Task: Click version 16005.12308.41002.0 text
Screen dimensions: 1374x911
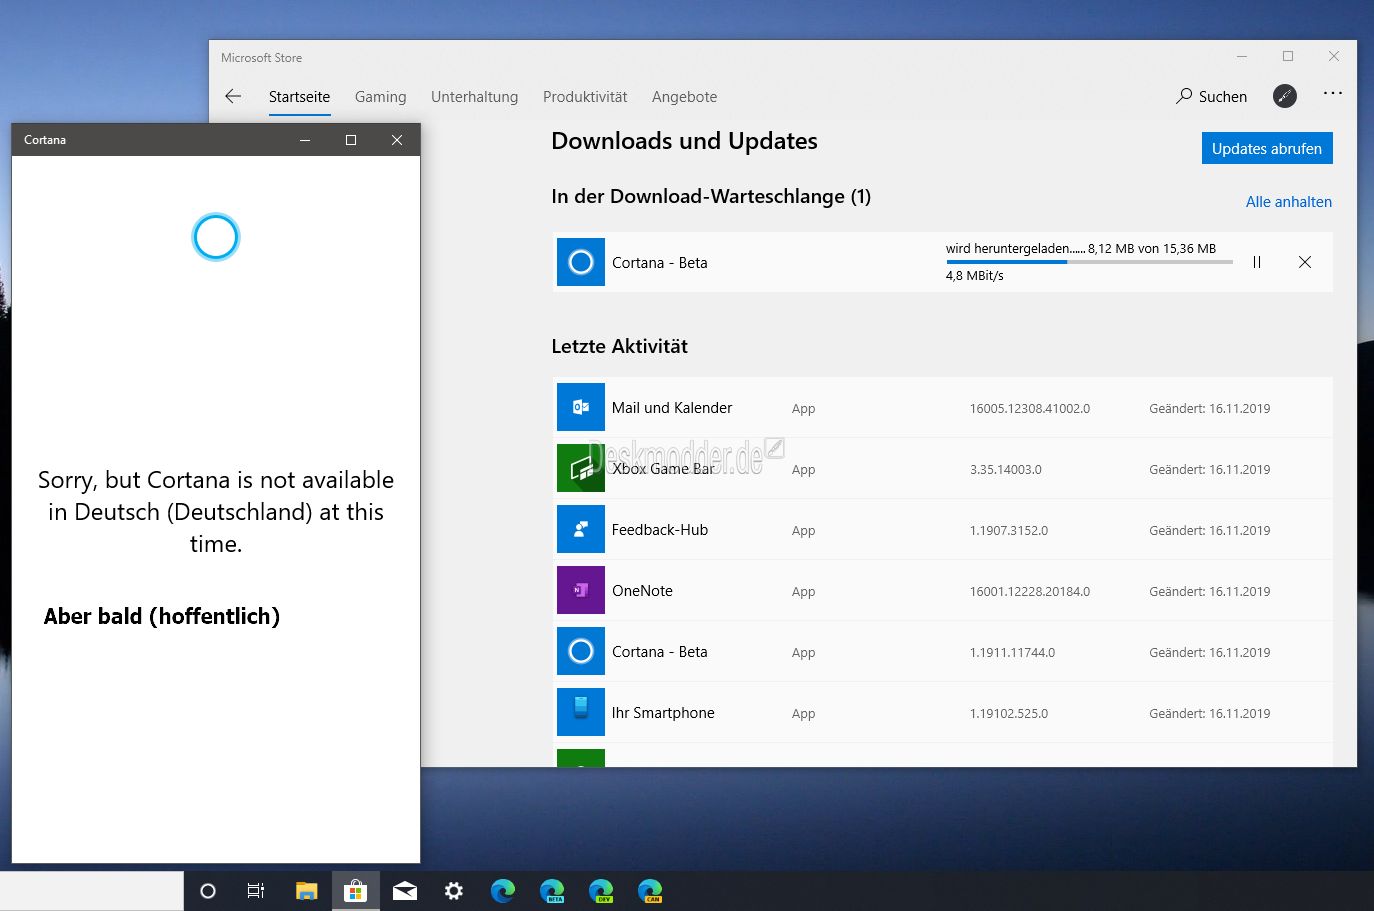Action: click(x=1030, y=409)
